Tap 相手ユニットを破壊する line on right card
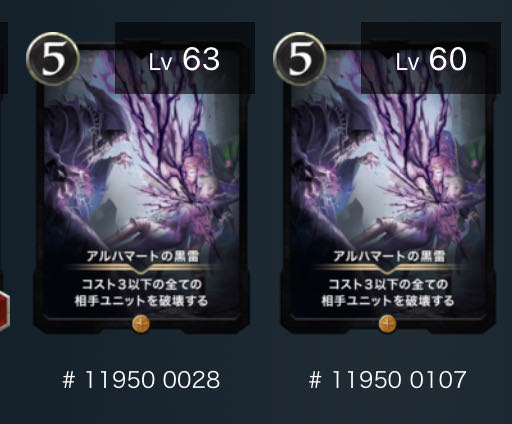This screenshot has width=512, height=424. click(x=388, y=301)
